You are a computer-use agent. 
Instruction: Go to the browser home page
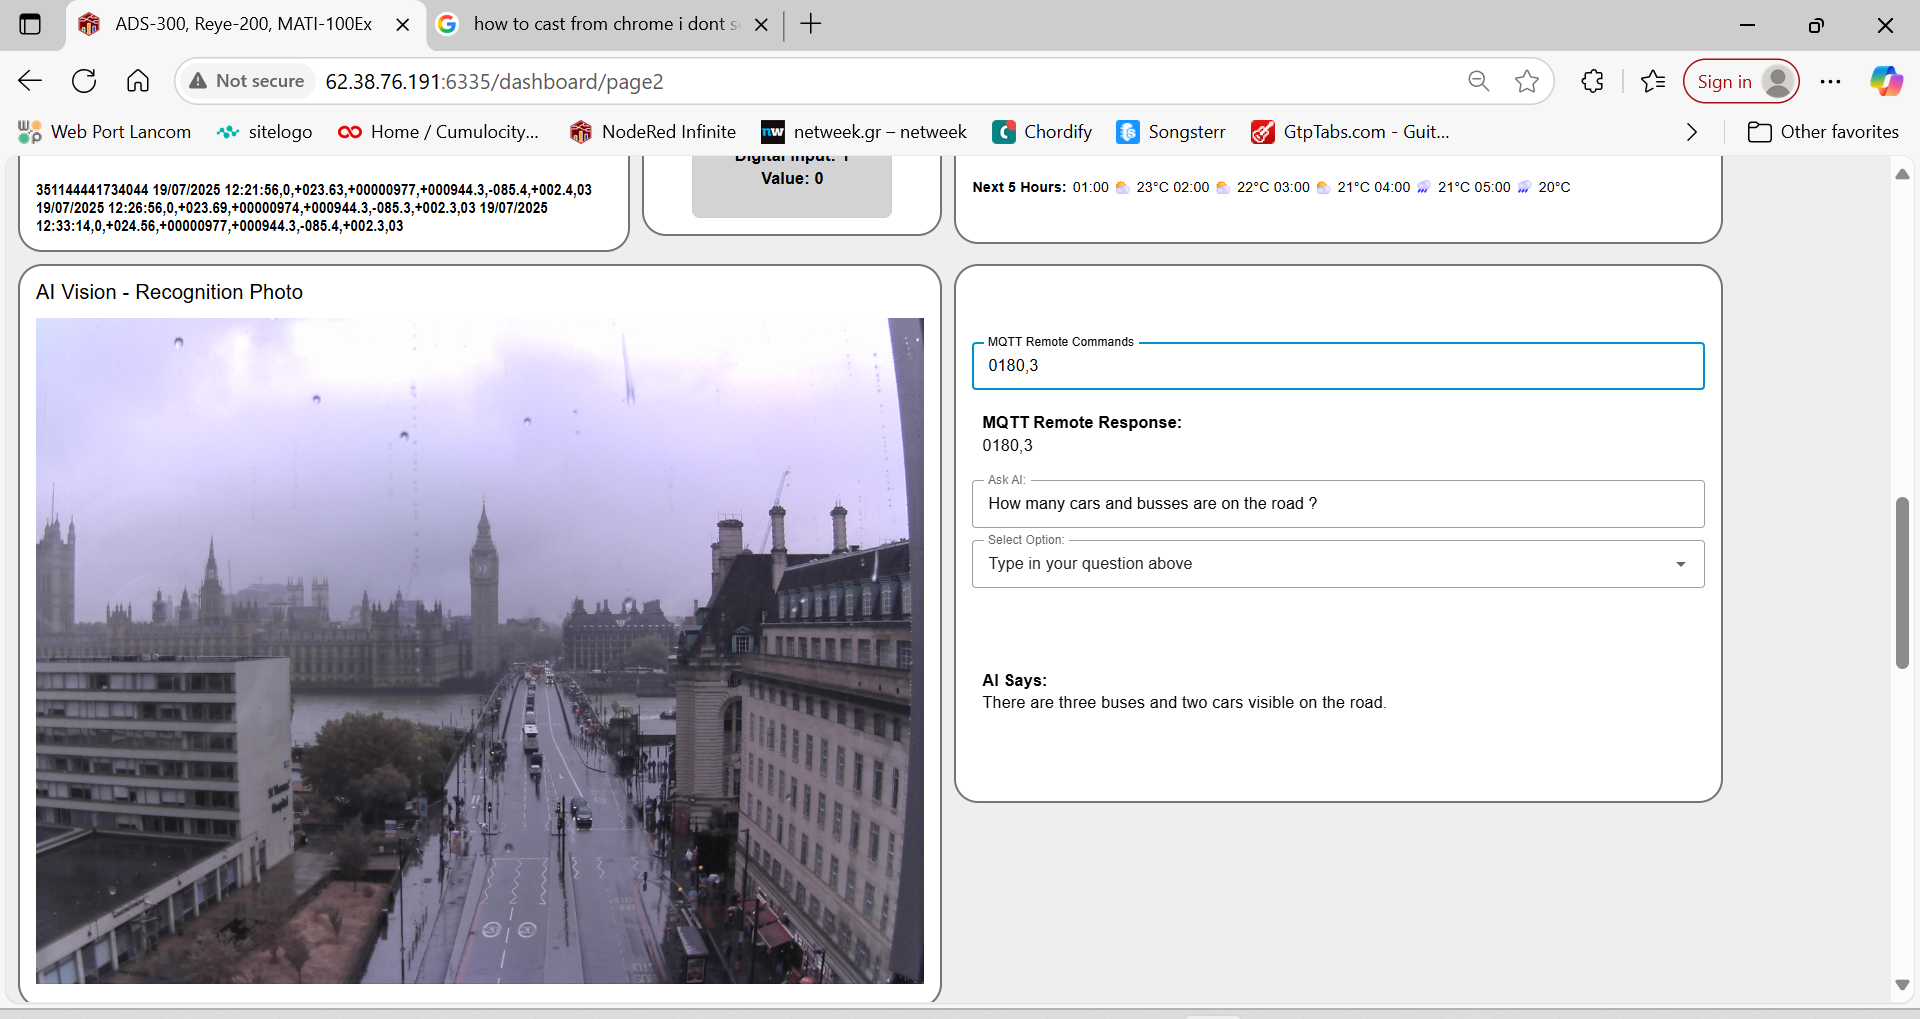(138, 81)
